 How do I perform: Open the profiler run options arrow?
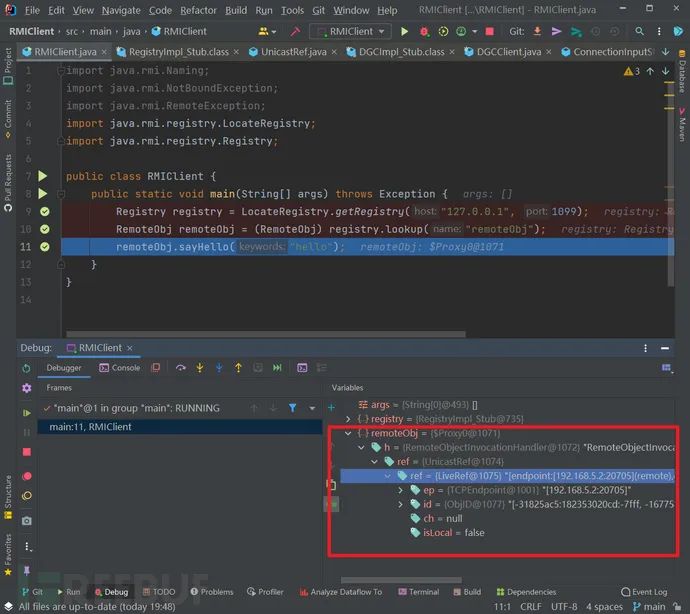point(474,32)
